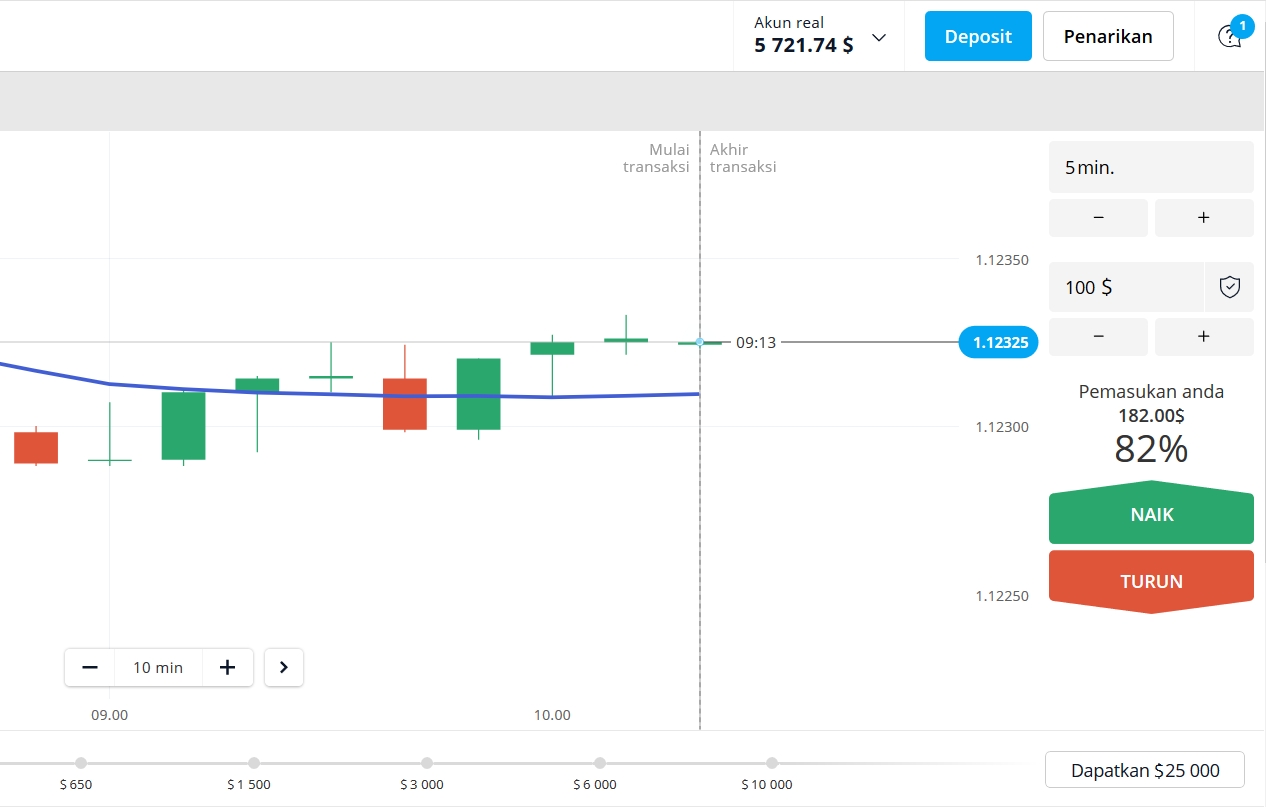Click the blue 1.12325 price tag
Image resolution: width=1266 pixels, height=807 pixels.
[x=998, y=342]
